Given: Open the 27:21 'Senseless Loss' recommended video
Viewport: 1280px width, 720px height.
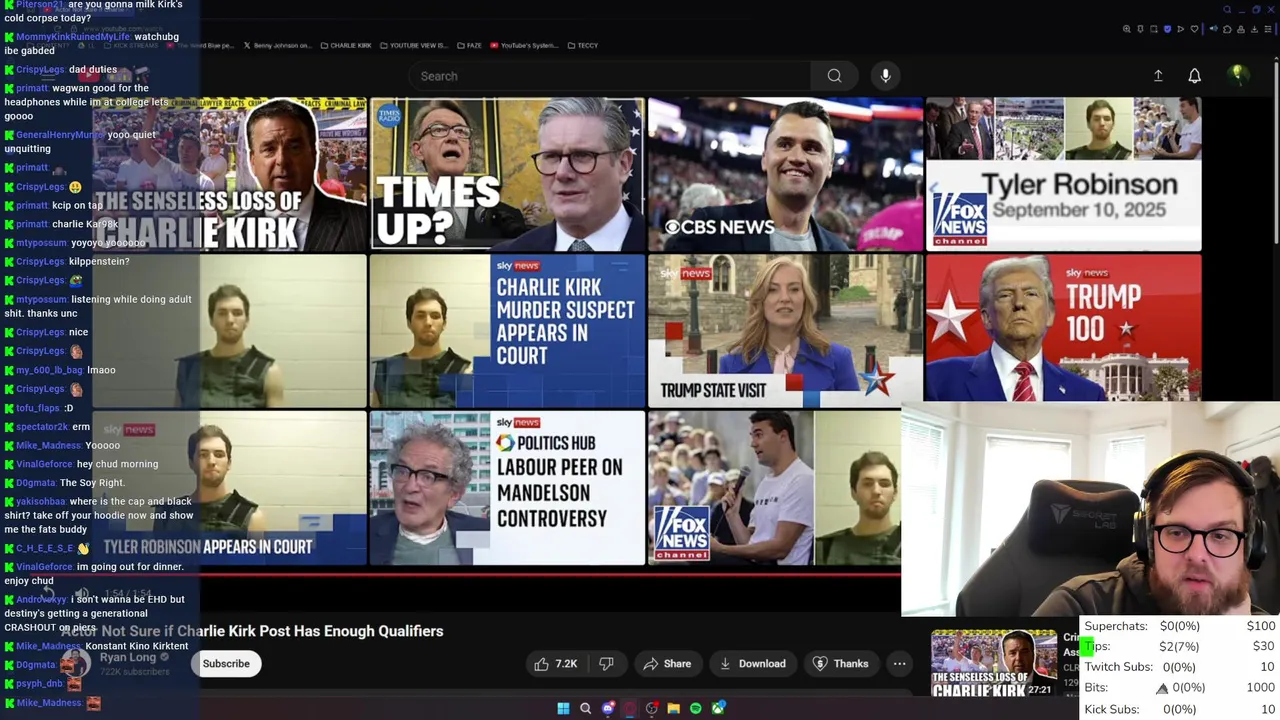Looking at the screenshot, I should point(993,663).
